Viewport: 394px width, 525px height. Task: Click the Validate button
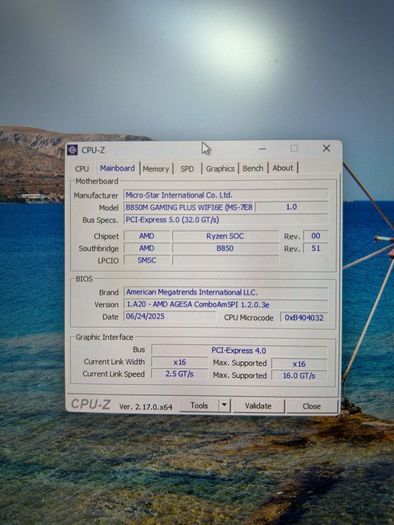coord(258,406)
